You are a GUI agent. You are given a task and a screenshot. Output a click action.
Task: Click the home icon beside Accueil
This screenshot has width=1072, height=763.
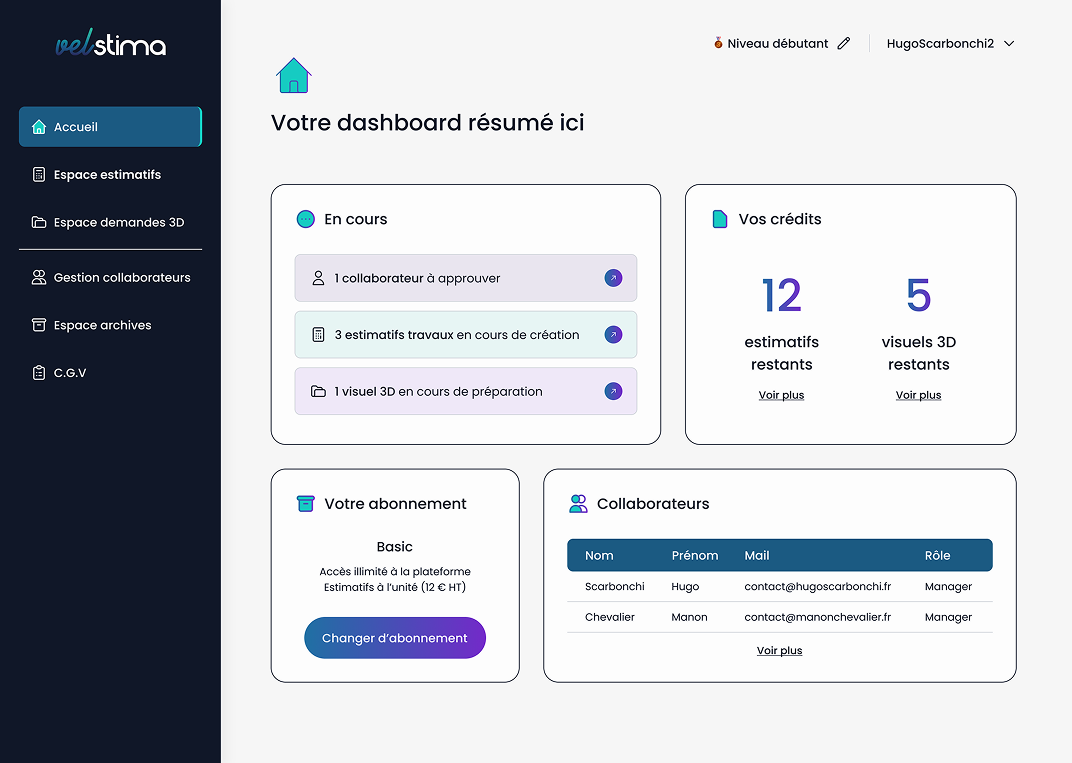pyautogui.click(x=39, y=126)
